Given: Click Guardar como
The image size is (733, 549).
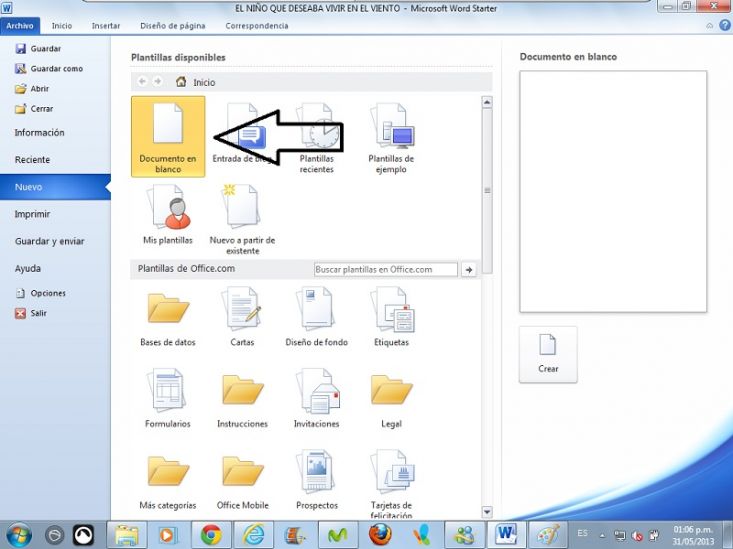Looking at the screenshot, I should tap(49, 69).
